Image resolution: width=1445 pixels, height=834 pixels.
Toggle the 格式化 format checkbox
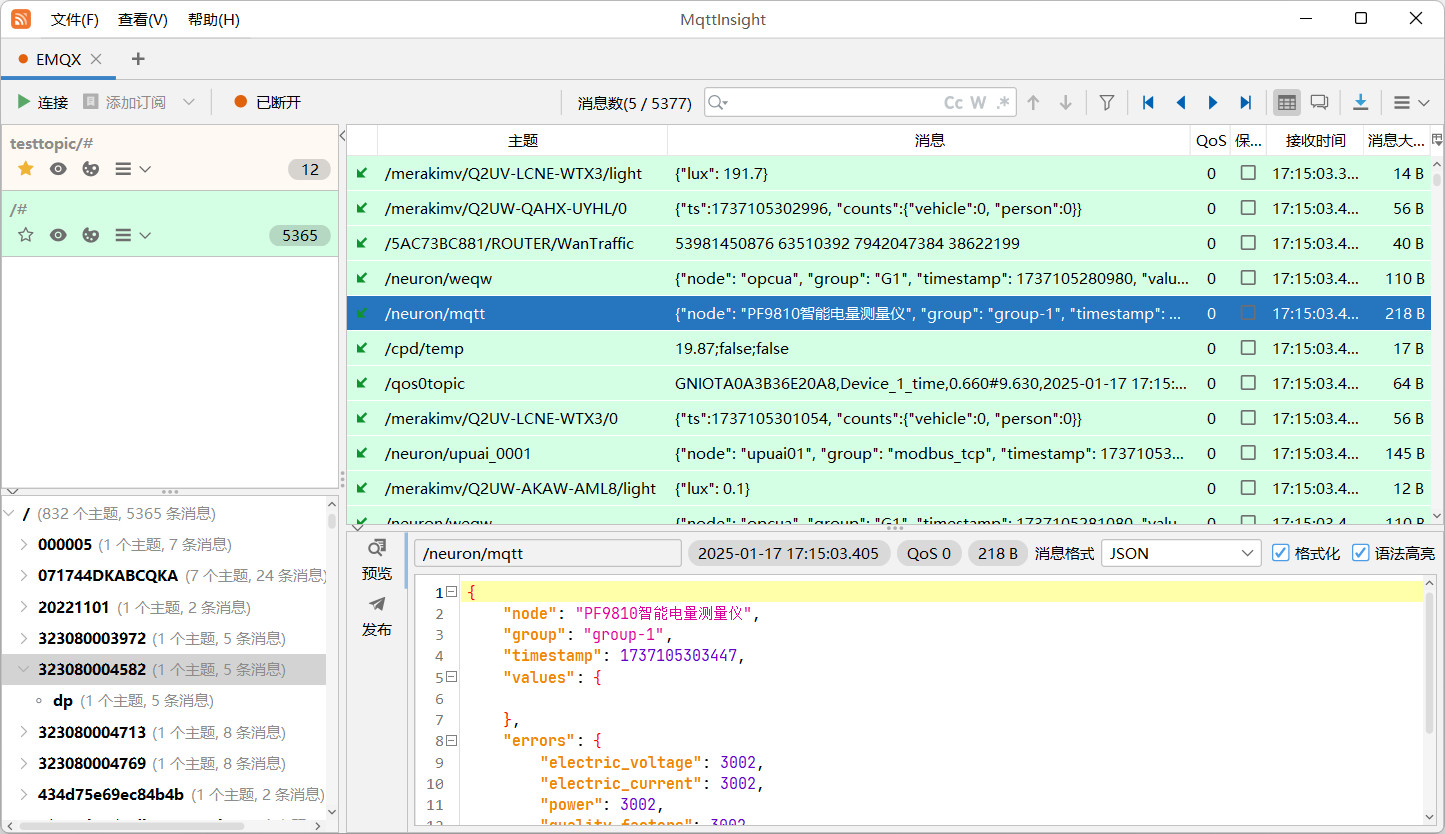(1280, 553)
